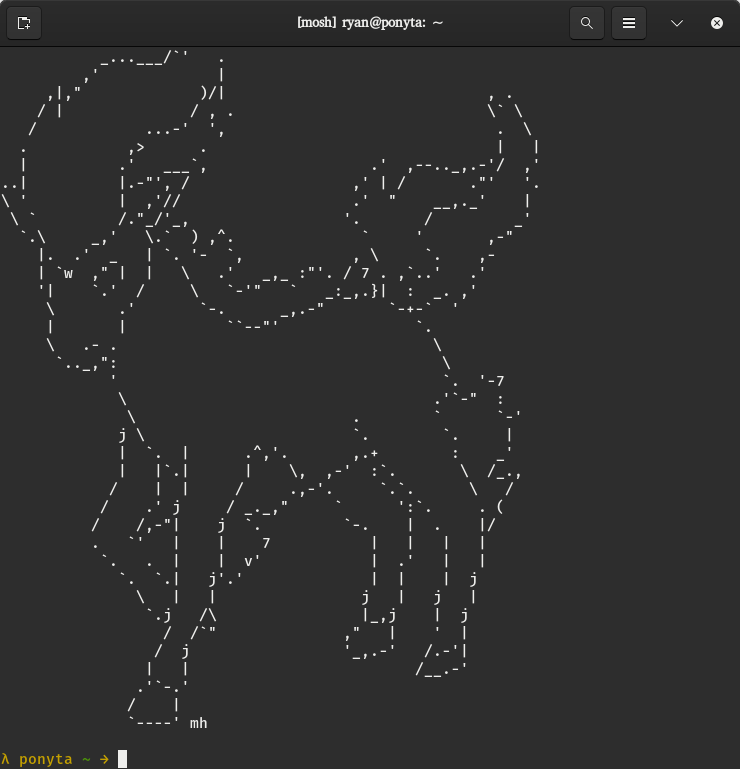Screen dimensions: 740x769
Task: Click the "ponyta" hostname in the prompt
Action: [x=45, y=758]
